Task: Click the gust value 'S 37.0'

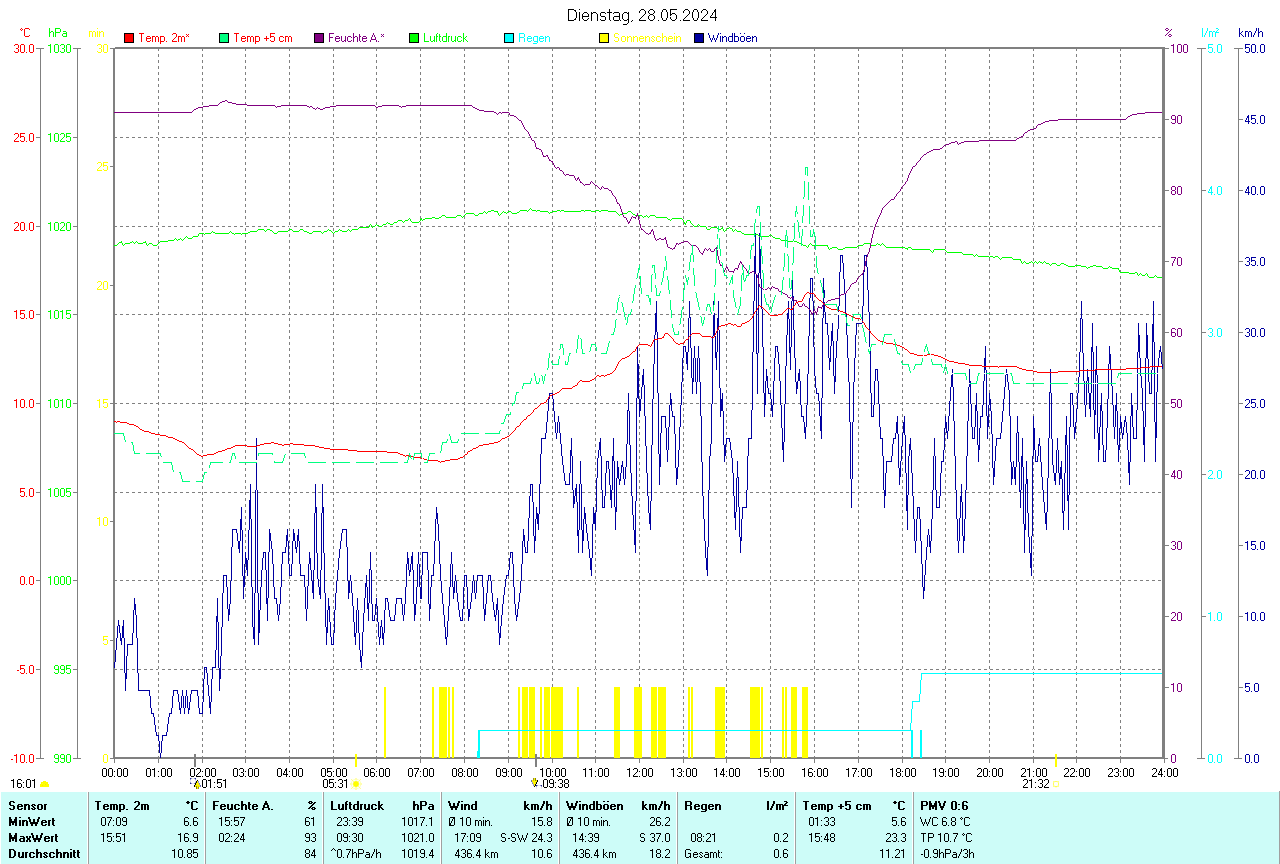Action: coord(653,838)
